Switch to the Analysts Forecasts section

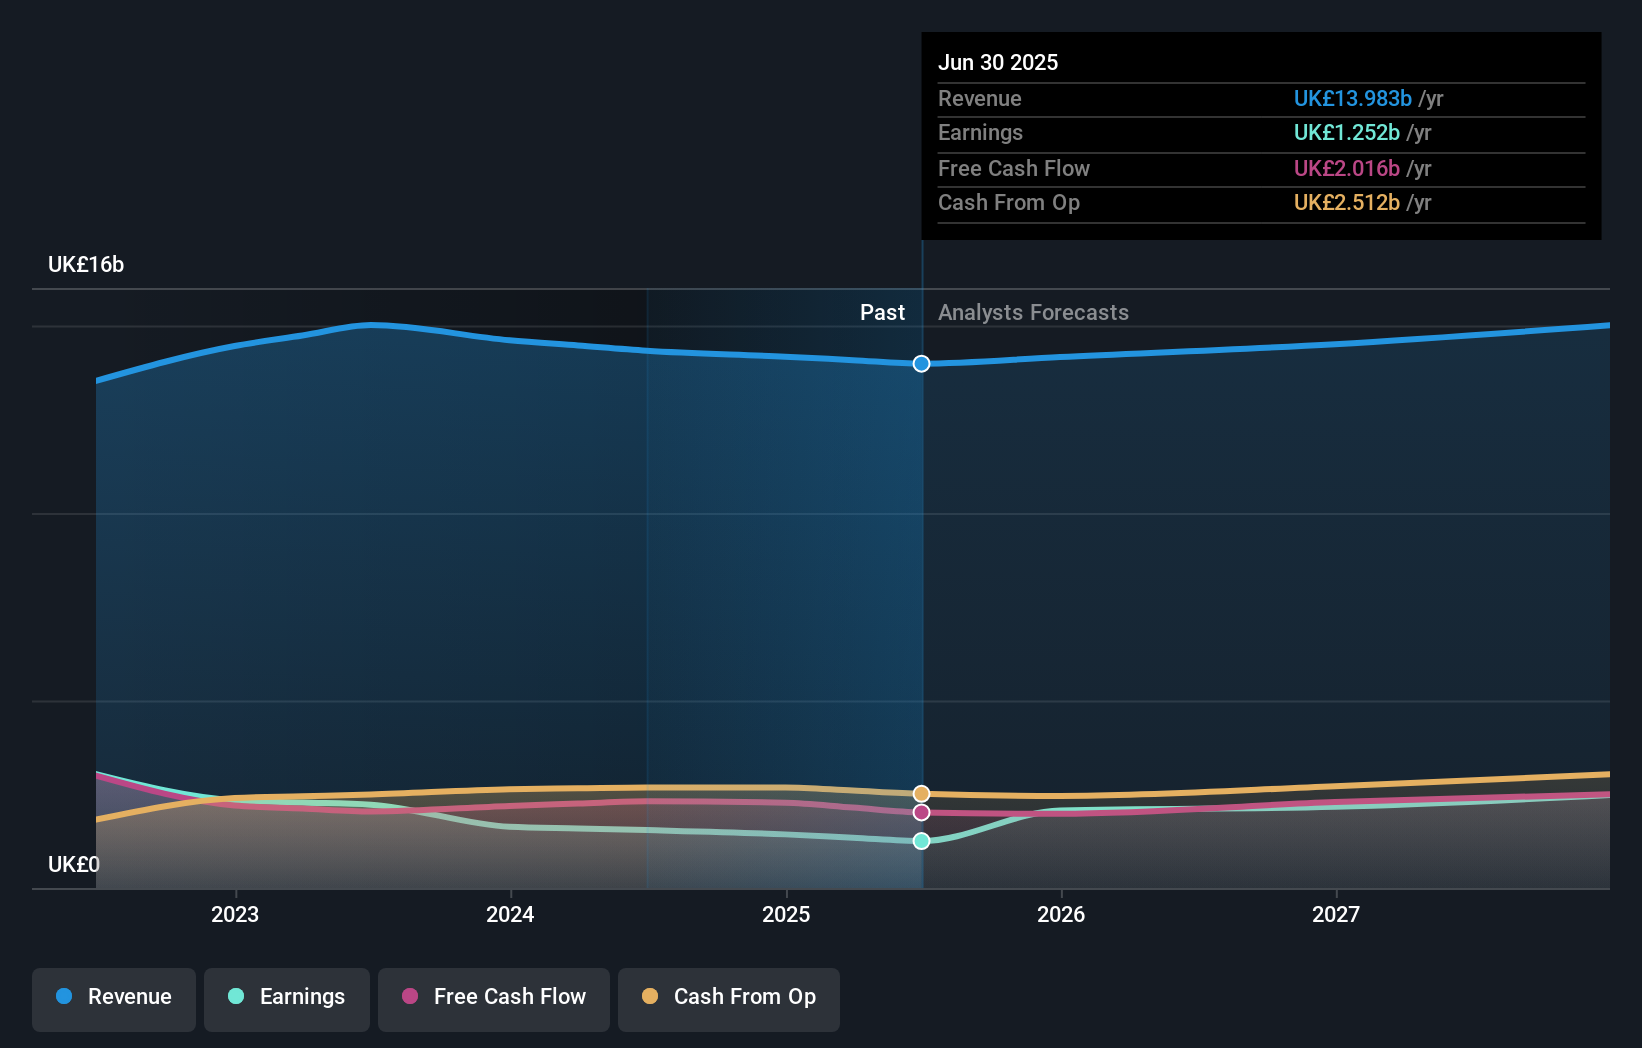point(1033,312)
